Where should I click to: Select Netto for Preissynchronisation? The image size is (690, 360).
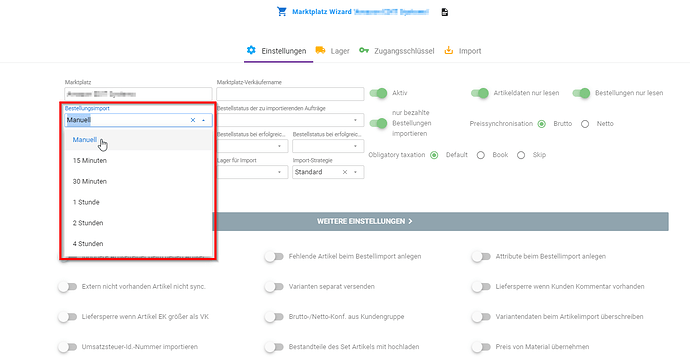click(585, 124)
